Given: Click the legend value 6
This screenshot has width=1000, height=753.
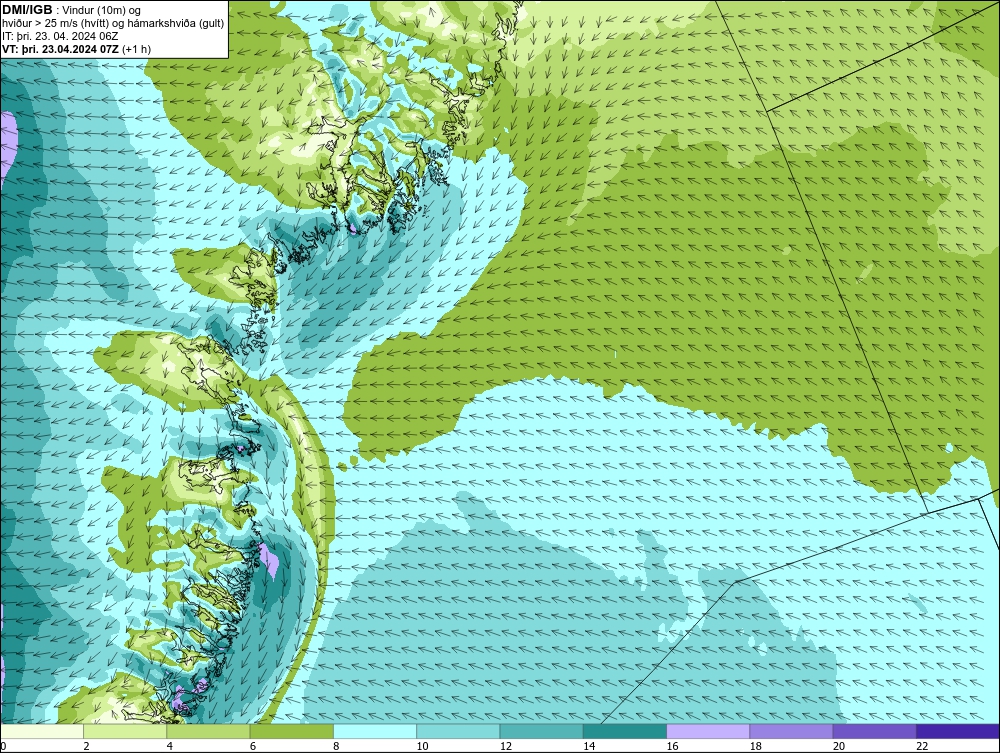Looking at the screenshot, I should [253, 746].
